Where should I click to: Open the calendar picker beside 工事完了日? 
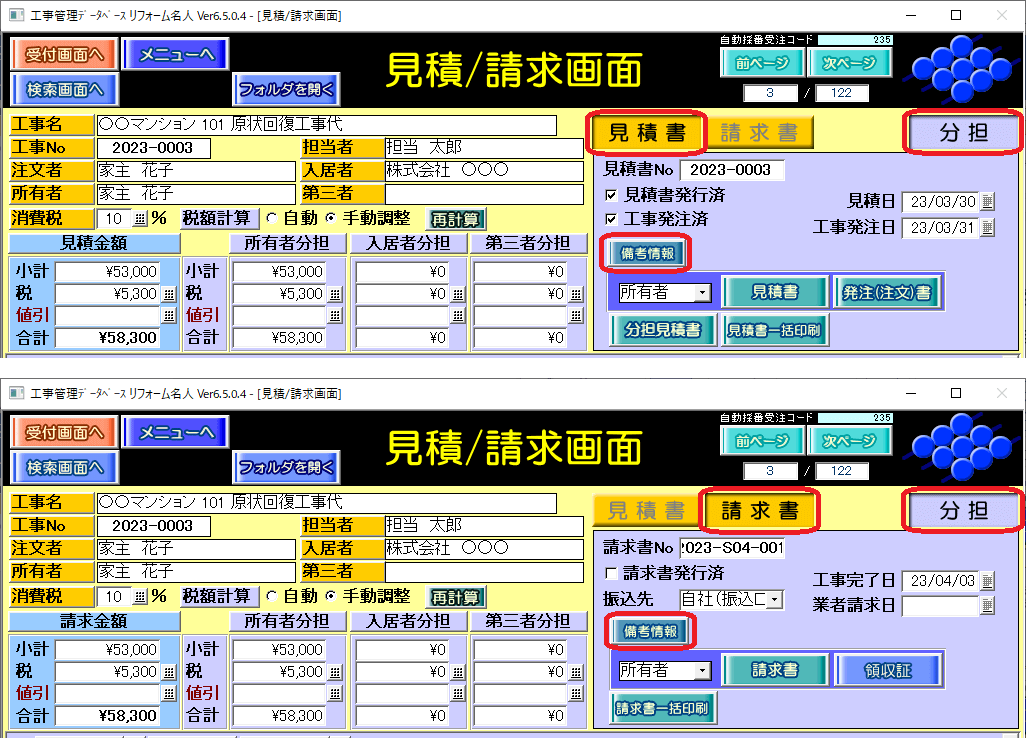(988, 581)
